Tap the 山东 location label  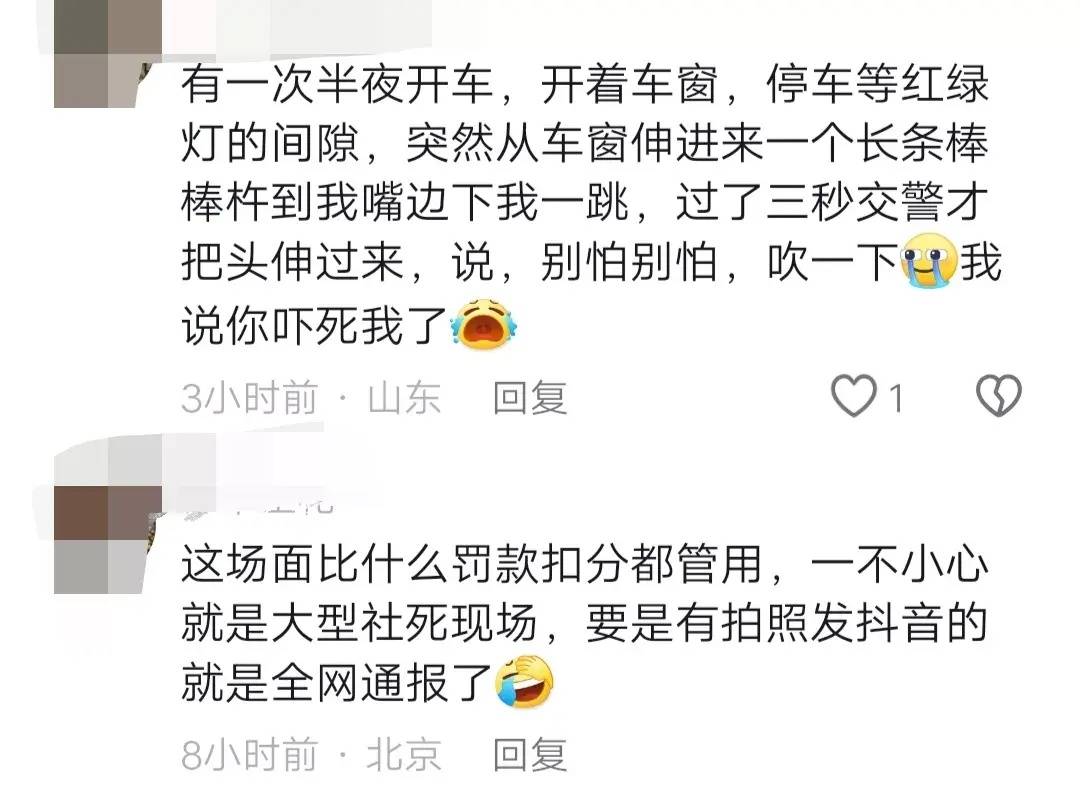(404, 398)
